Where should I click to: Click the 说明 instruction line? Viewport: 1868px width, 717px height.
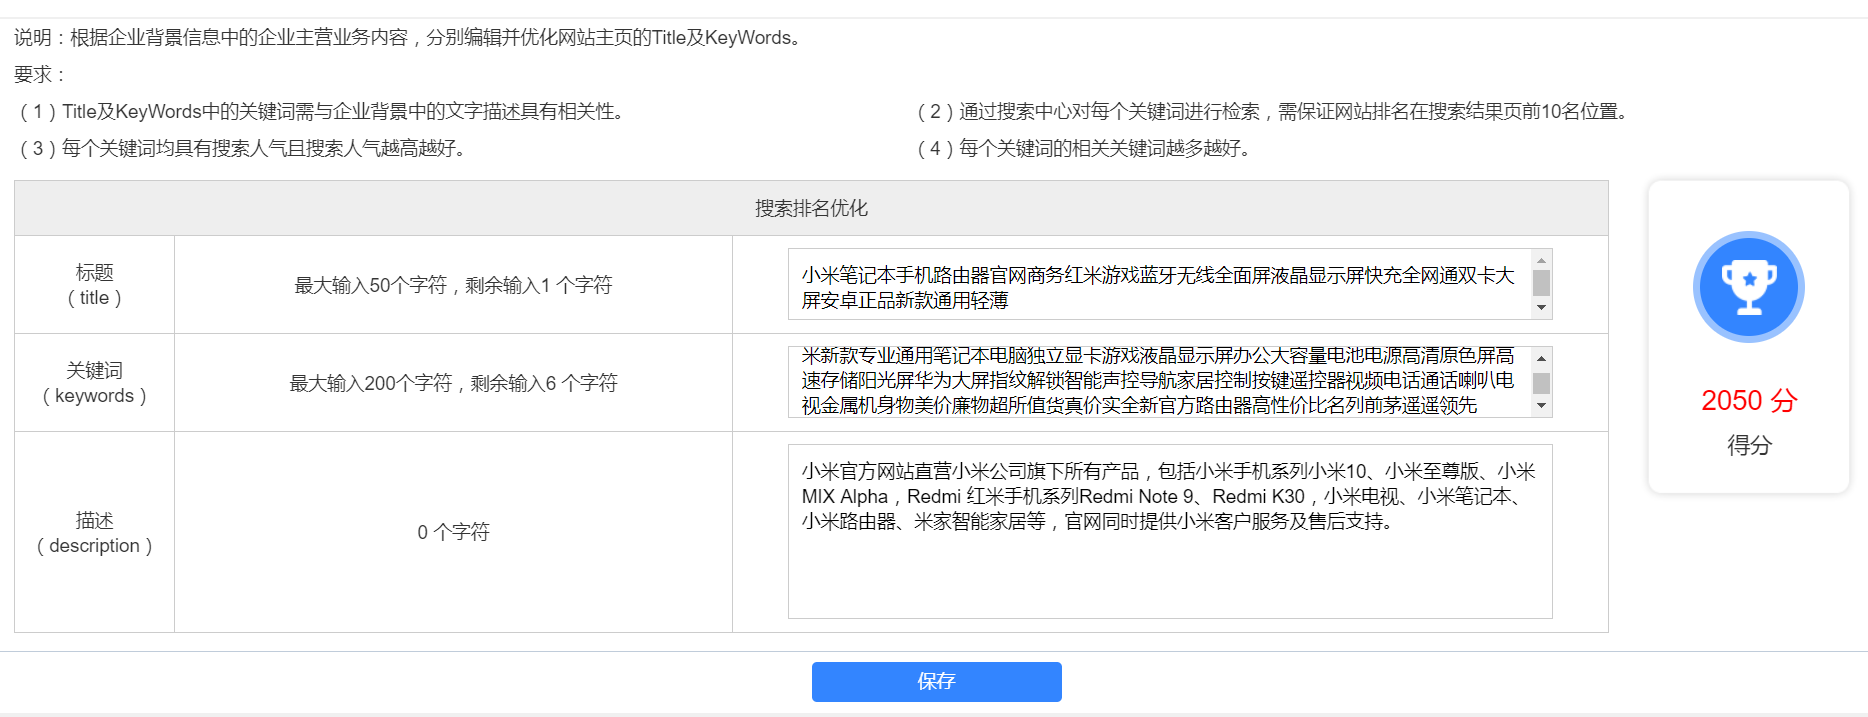(411, 38)
